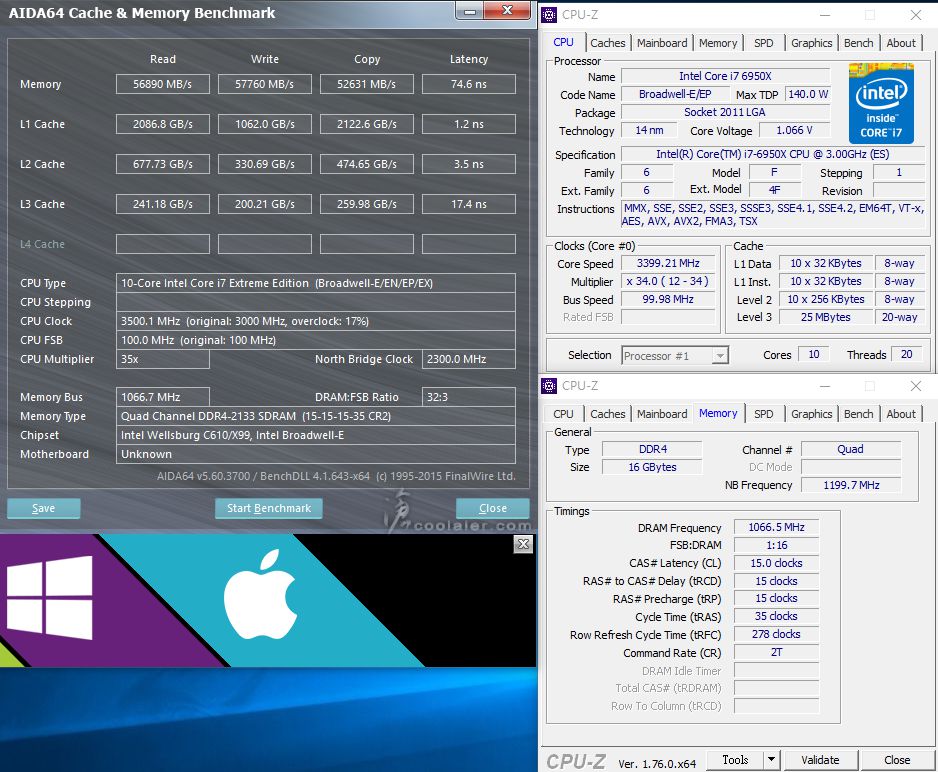
Task: Click CPU-Z Name field Intel Core i7 6950X
Action: tap(725, 76)
